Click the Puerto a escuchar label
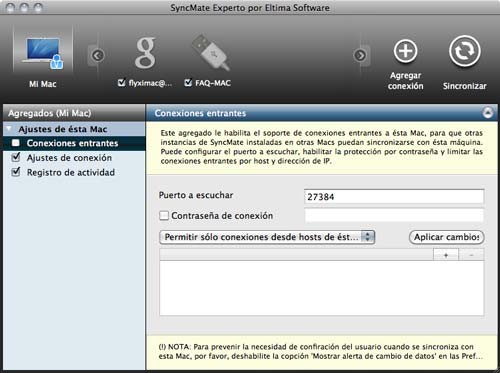 coord(196,195)
